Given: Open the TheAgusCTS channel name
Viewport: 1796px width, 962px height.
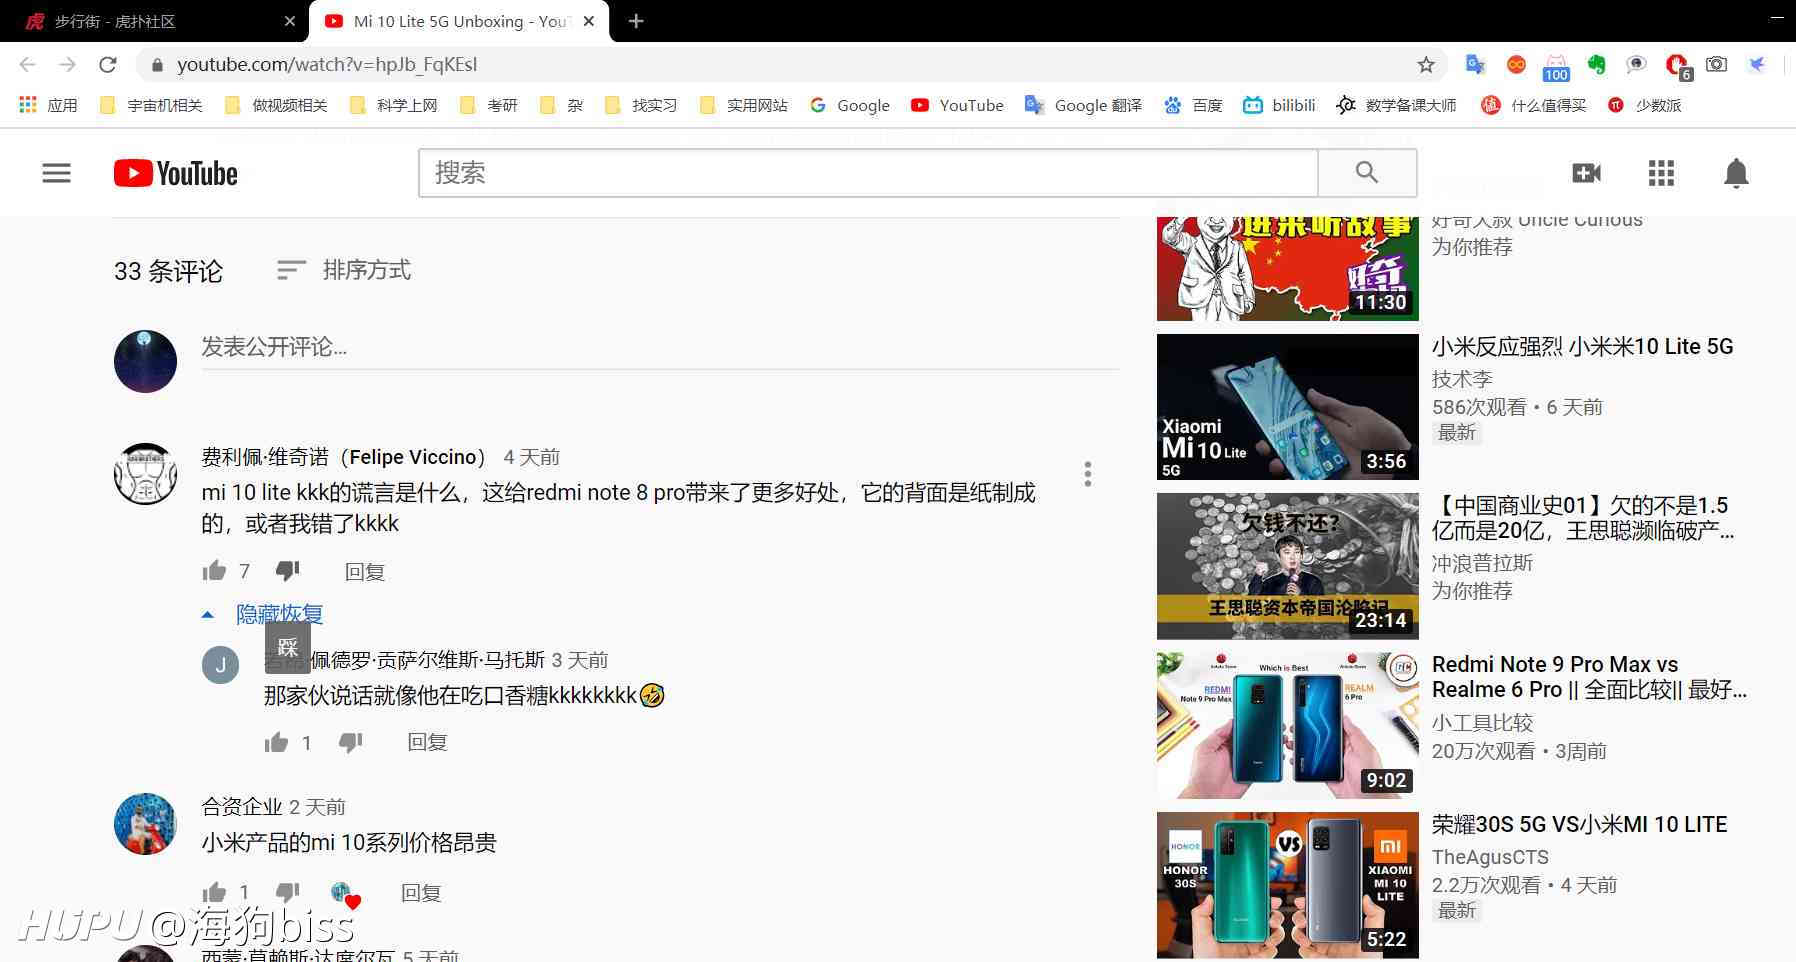Looking at the screenshot, I should click(1490, 857).
